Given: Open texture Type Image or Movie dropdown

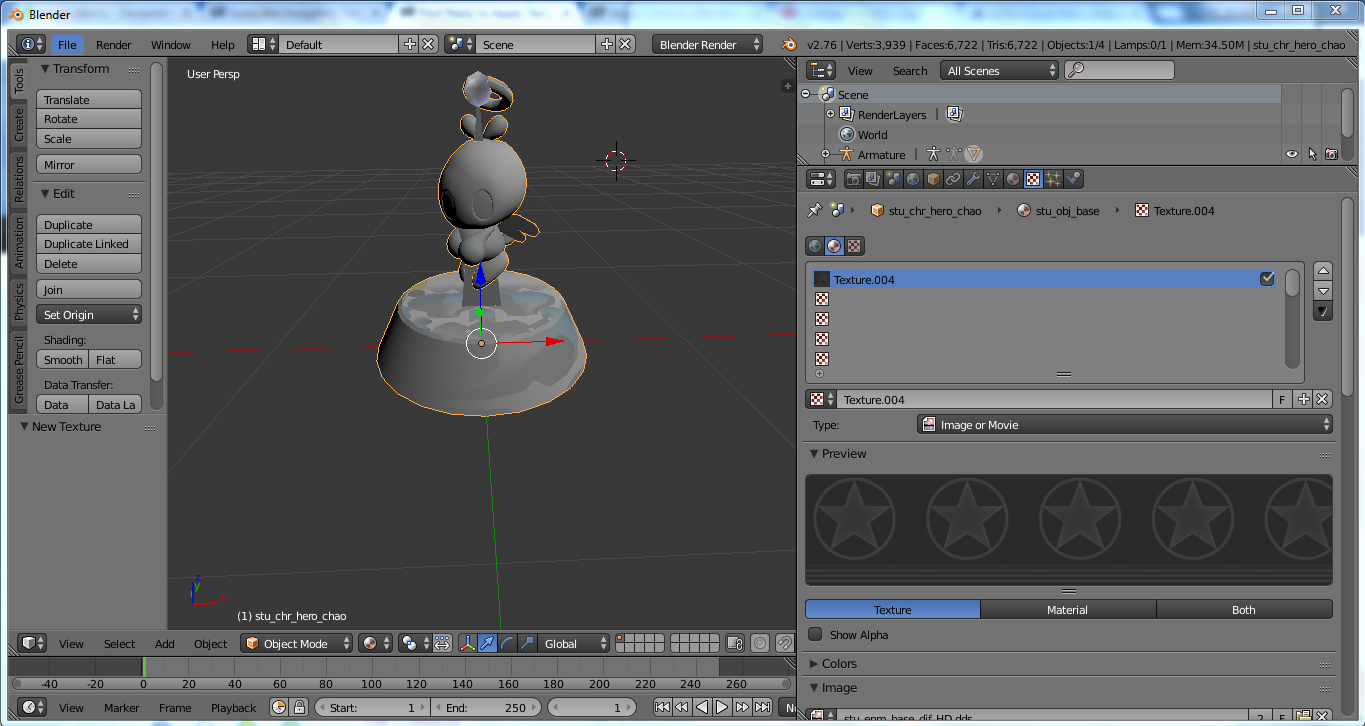Looking at the screenshot, I should (1125, 424).
